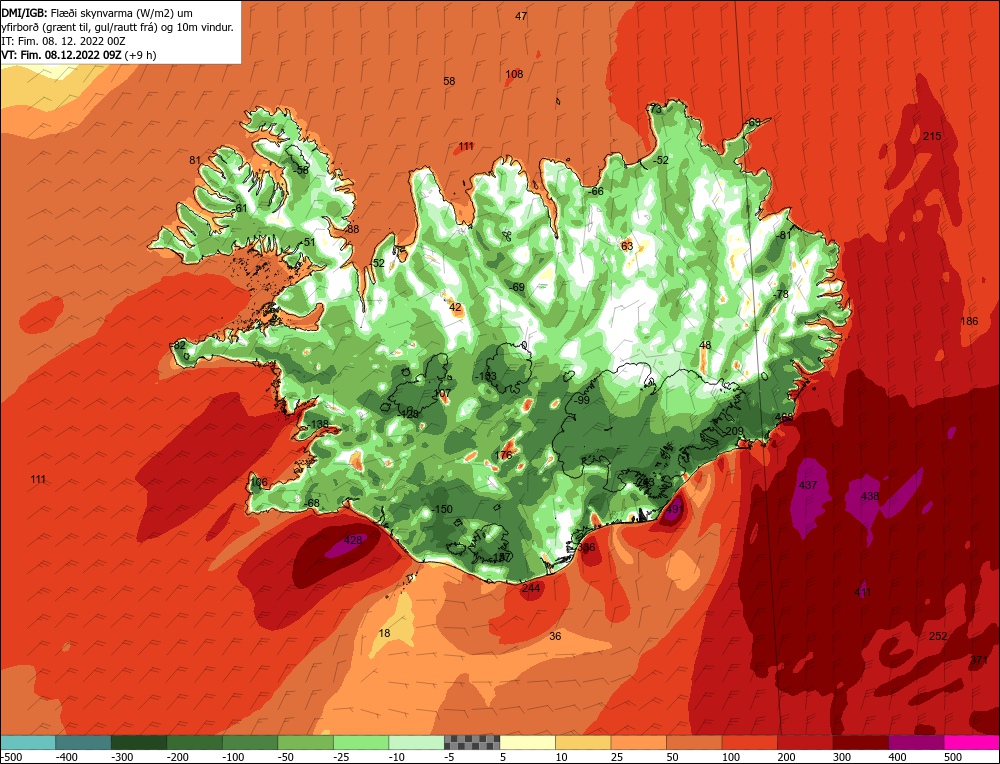Click the value 411 in the southeast sea
The image size is (1000, 764).
point(862,592)
